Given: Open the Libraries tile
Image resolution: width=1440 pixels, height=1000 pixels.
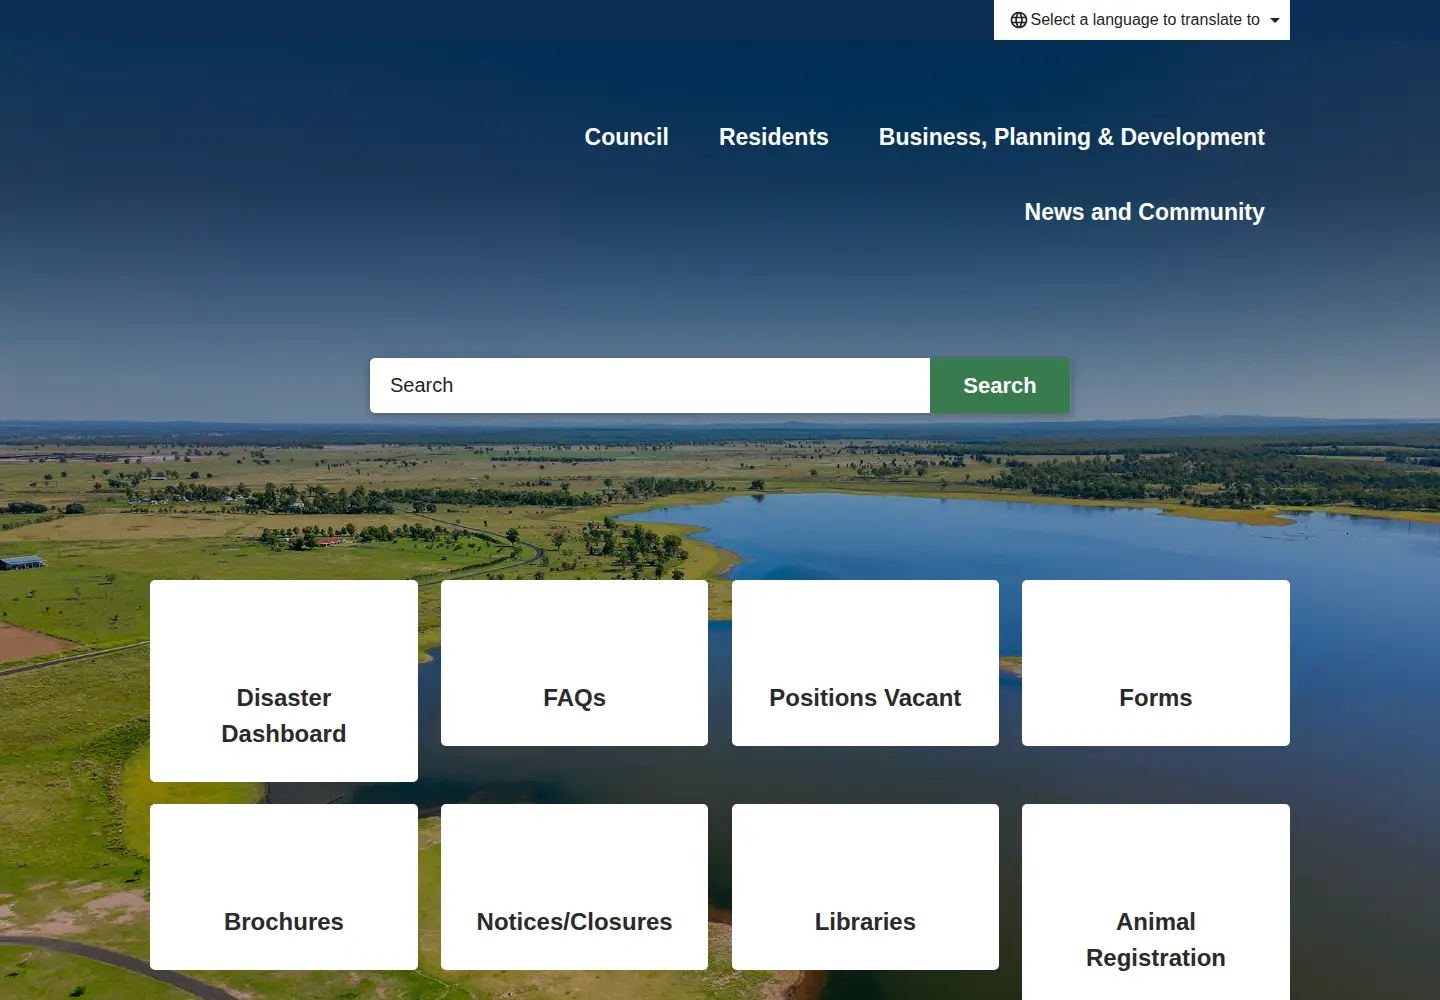Looking at the screenshot, I should [865, 887].
